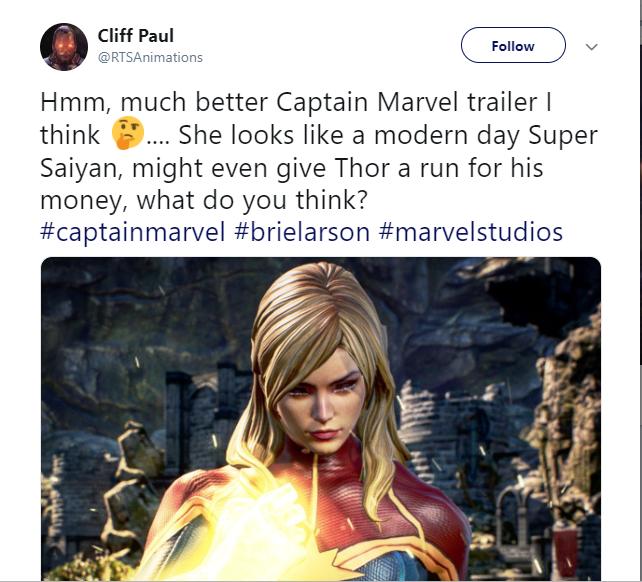Open the Captain Marvel image attachment
The width and height of the screenshot is (642, 582).
(320, 420)
